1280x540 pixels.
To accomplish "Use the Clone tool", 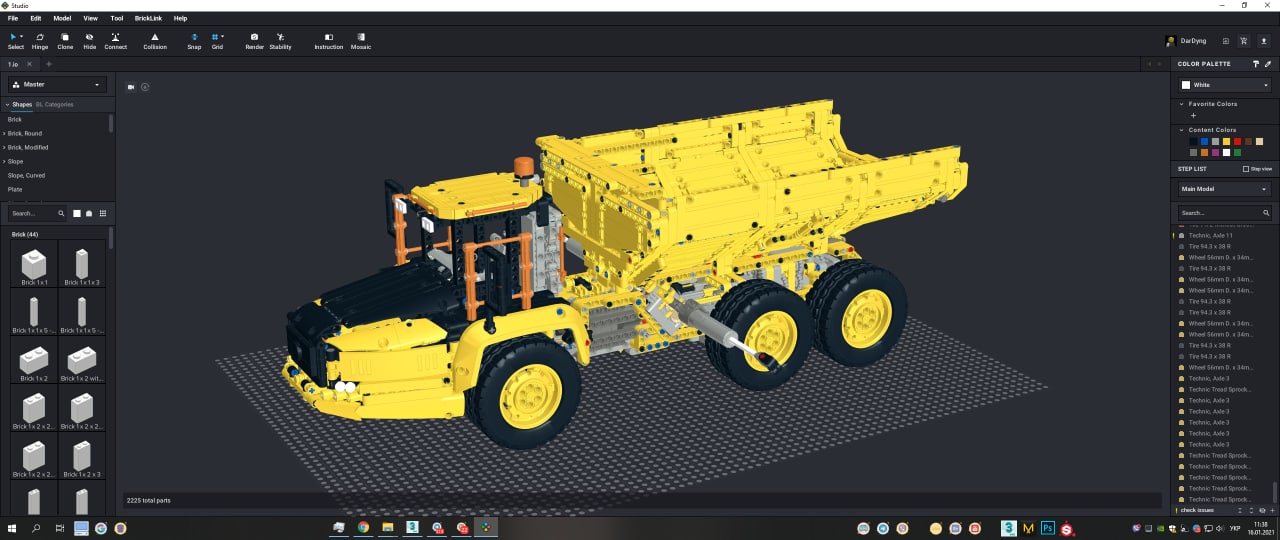I will [65, 41].
